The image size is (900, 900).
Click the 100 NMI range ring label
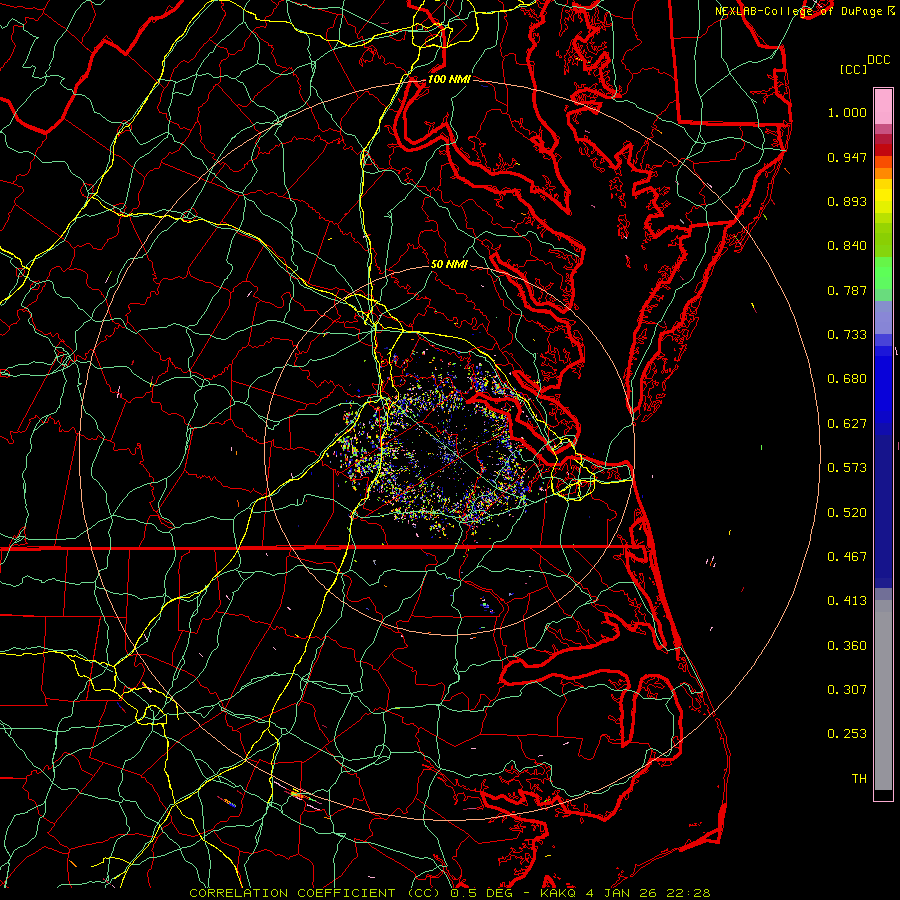[x=449, y=79]
